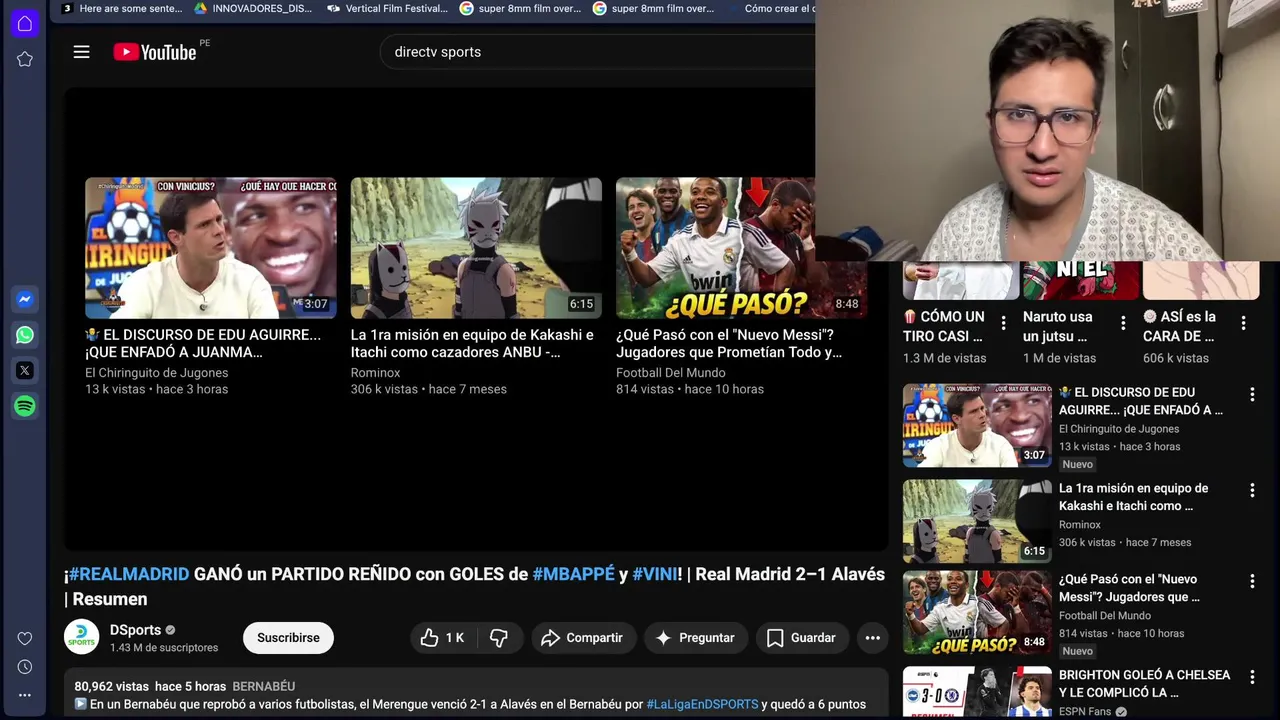
Task: Open end-screen El Chiringuito video thumbnail
Action: pos(211,248)
